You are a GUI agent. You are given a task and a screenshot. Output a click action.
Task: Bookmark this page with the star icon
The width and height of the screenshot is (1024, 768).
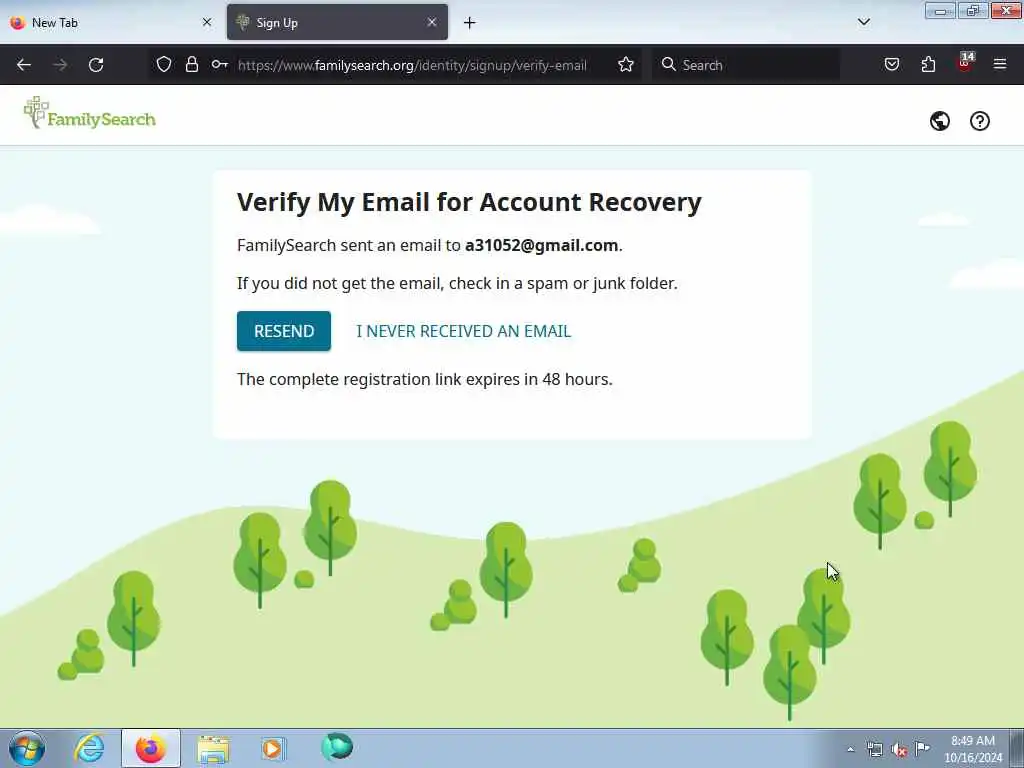coord(626,64)
